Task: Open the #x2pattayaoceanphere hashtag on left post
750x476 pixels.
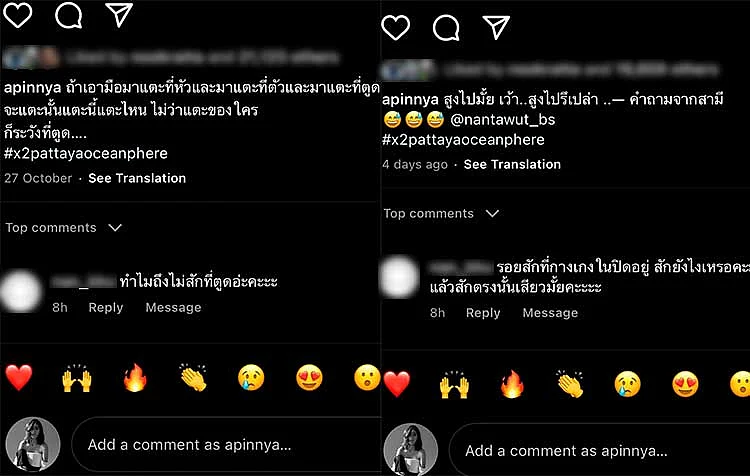Action: click(x=86, y=154)
